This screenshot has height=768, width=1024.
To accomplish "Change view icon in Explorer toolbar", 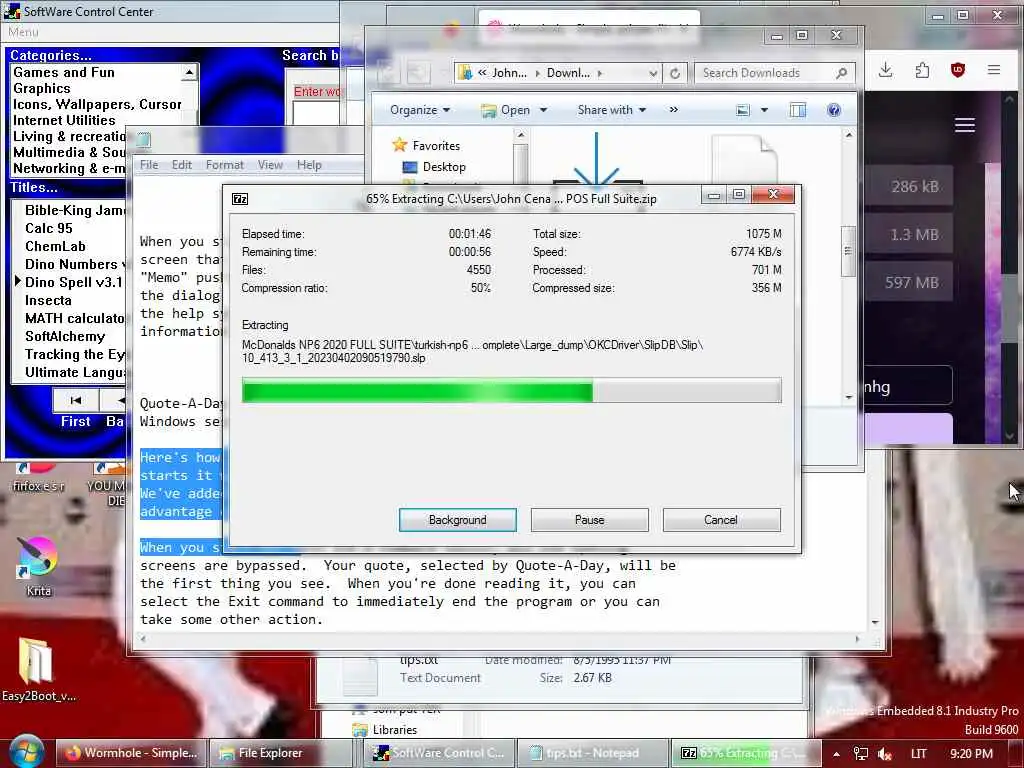I will pyautogui.click(x=743, y=110).
